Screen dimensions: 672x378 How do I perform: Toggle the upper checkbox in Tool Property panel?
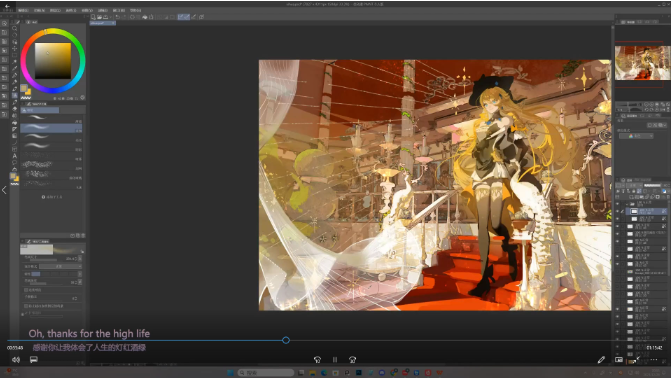26,290
